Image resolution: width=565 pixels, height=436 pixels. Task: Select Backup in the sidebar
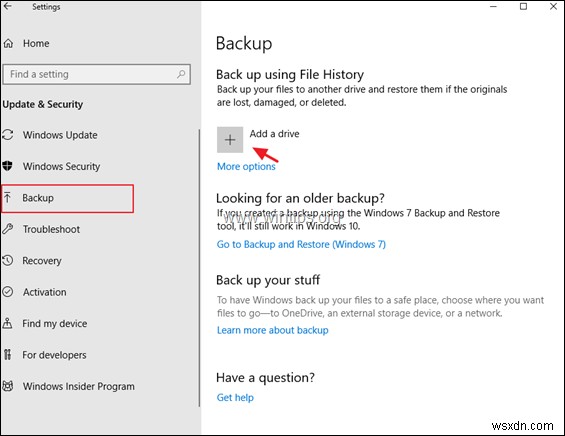68,198
